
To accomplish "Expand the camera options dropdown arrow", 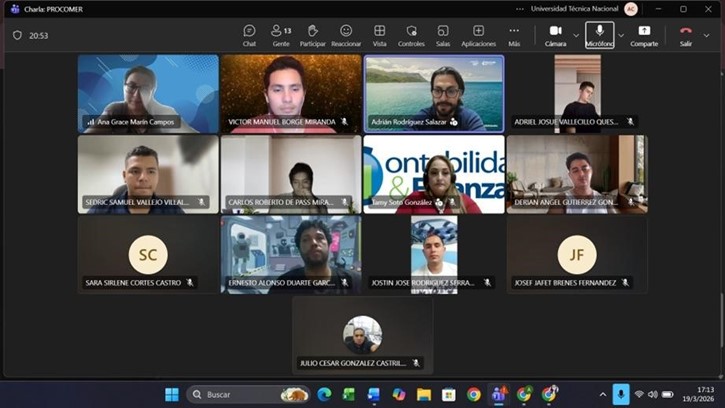I will click(x=576, y=35).
